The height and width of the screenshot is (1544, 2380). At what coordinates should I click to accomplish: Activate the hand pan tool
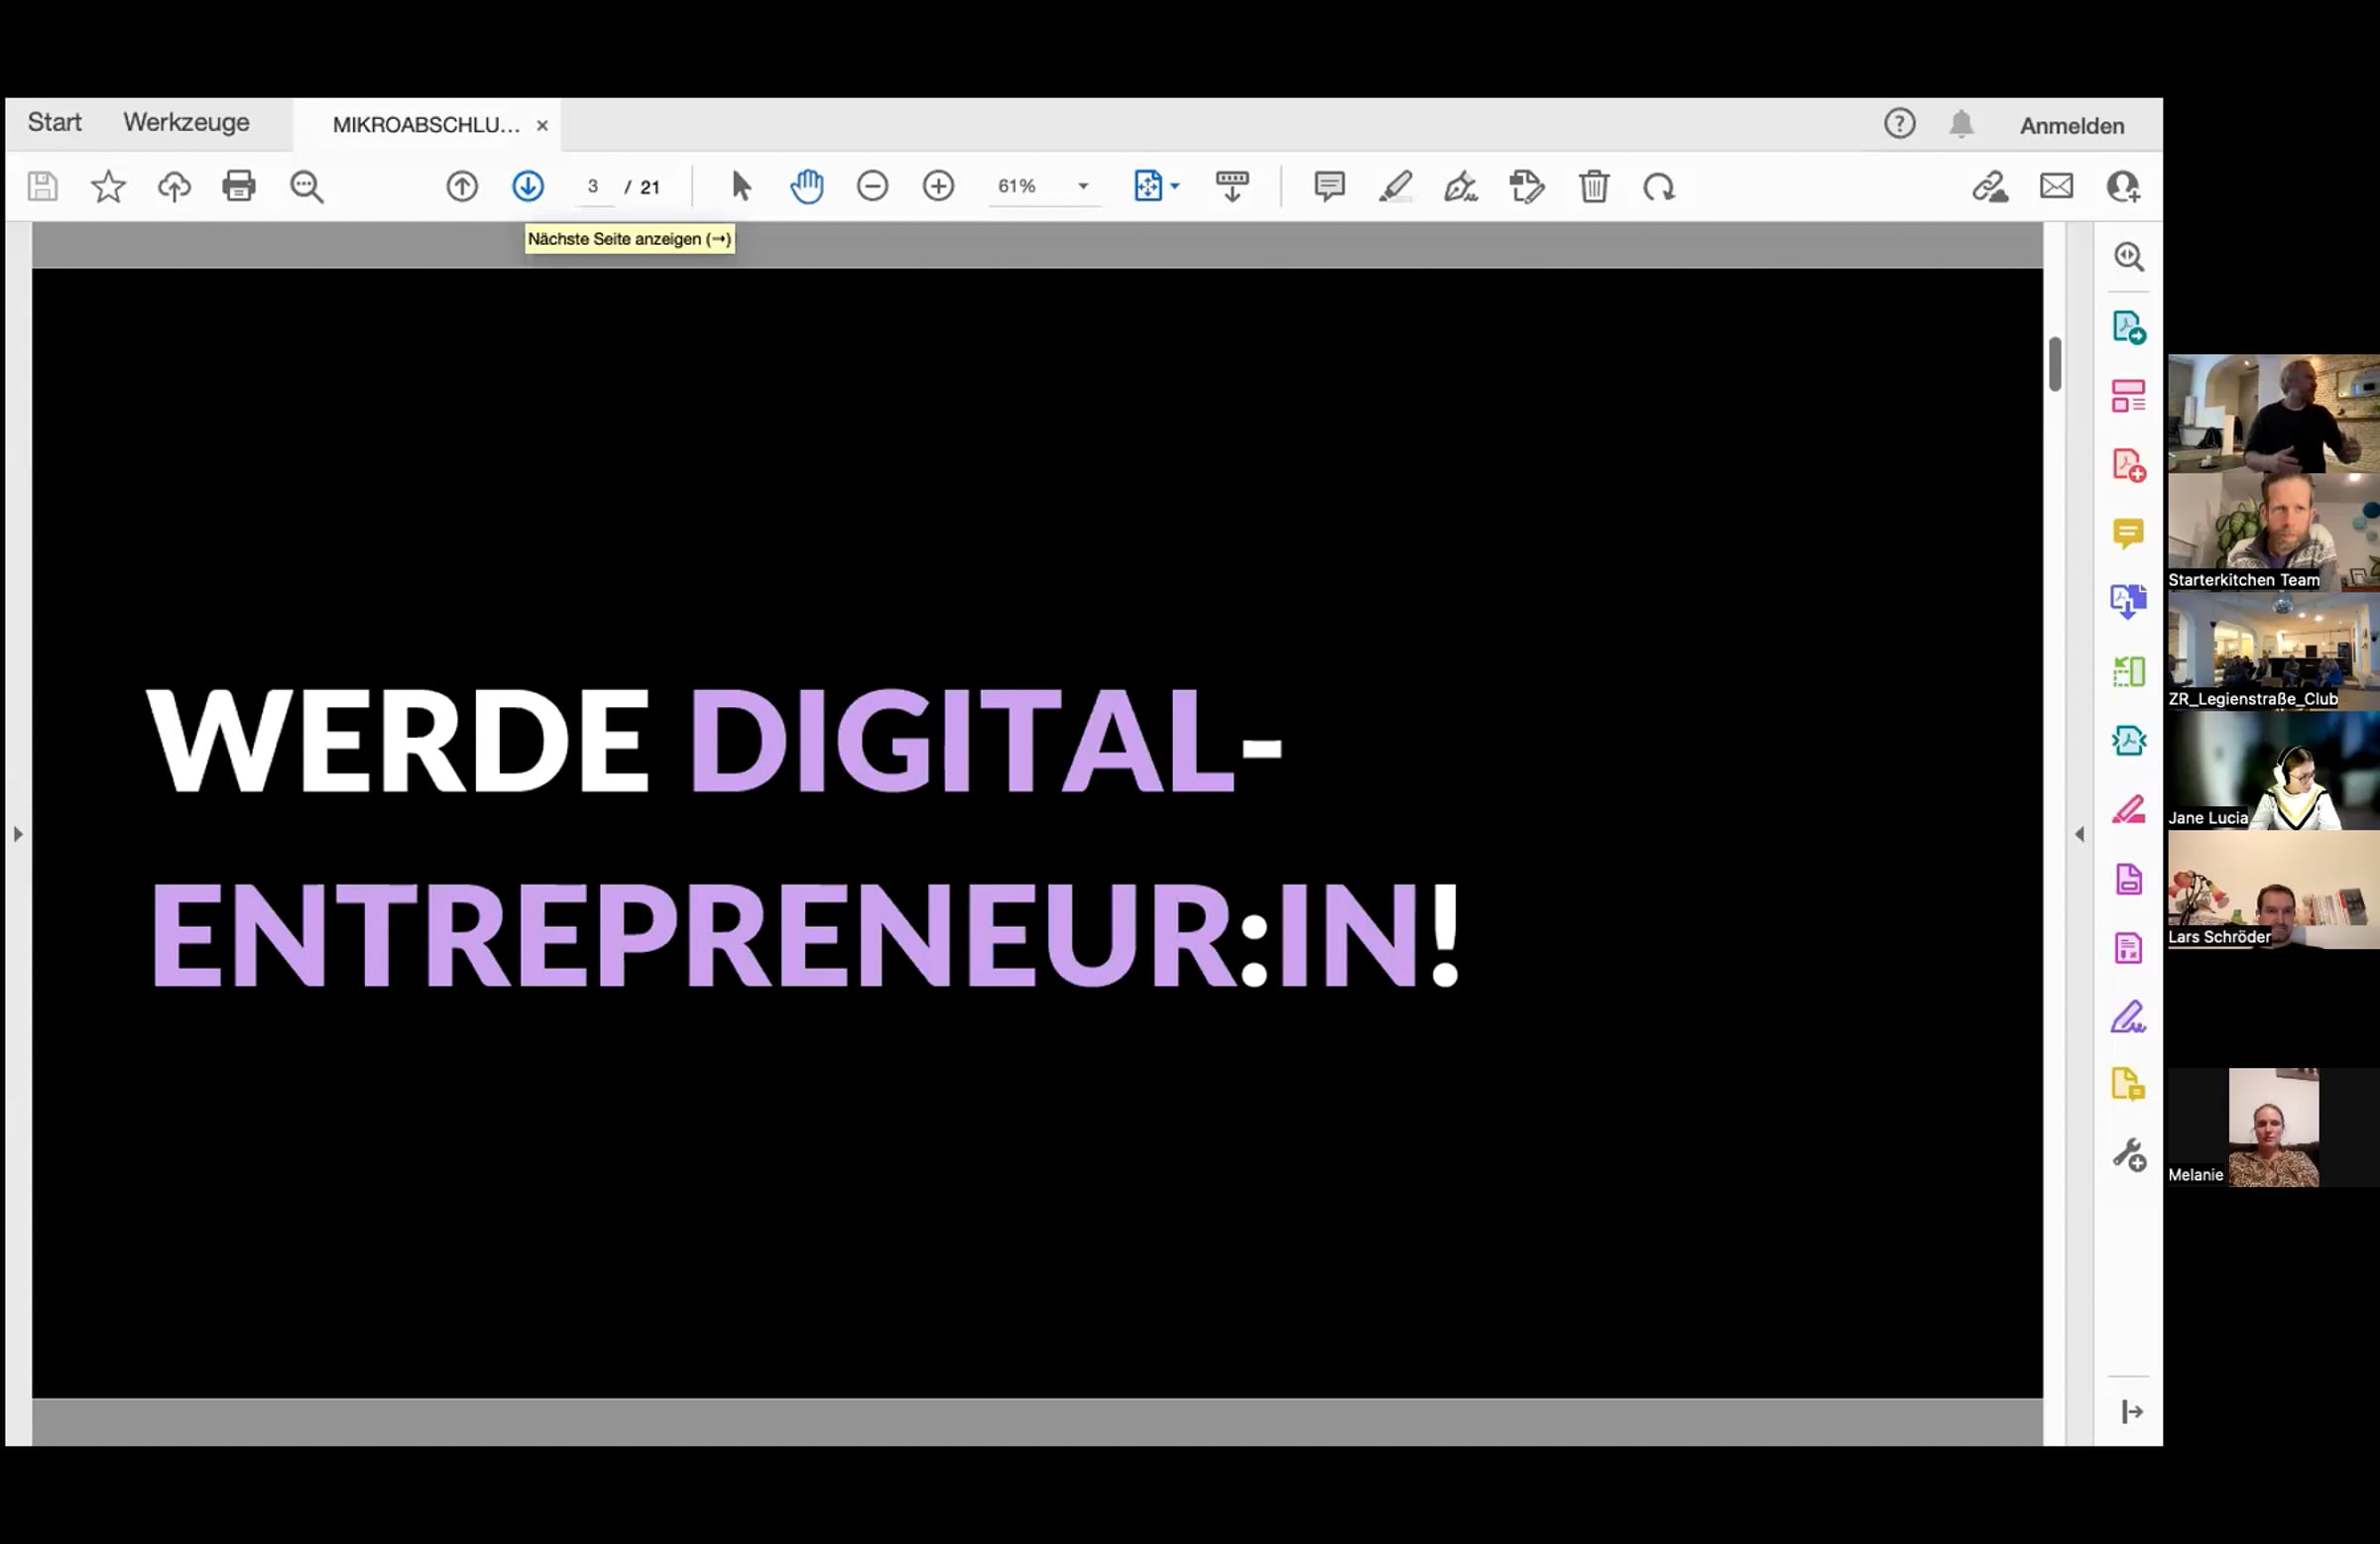coord(807,186)
